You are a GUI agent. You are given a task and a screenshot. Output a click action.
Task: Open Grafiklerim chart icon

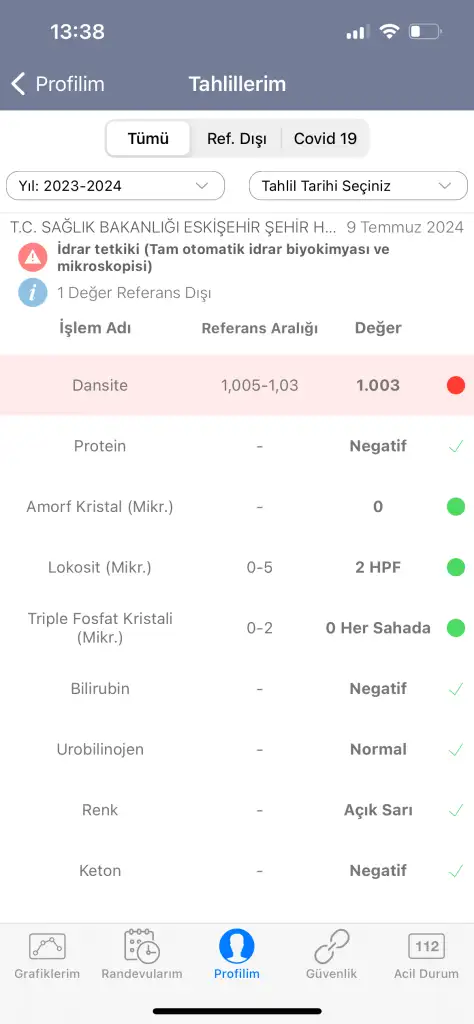[x=47, y=946]
